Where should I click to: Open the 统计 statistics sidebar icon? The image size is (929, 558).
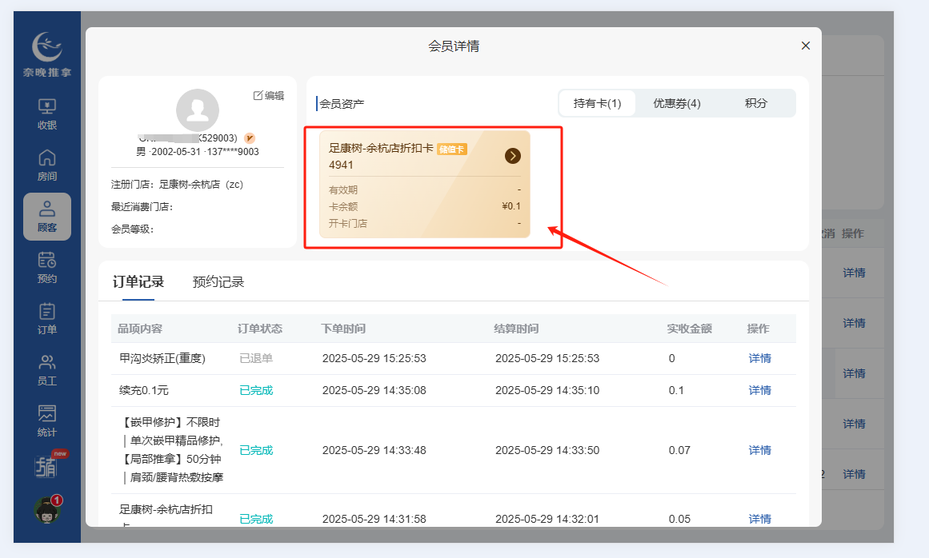pyautogui.click(x=47, y=421)
